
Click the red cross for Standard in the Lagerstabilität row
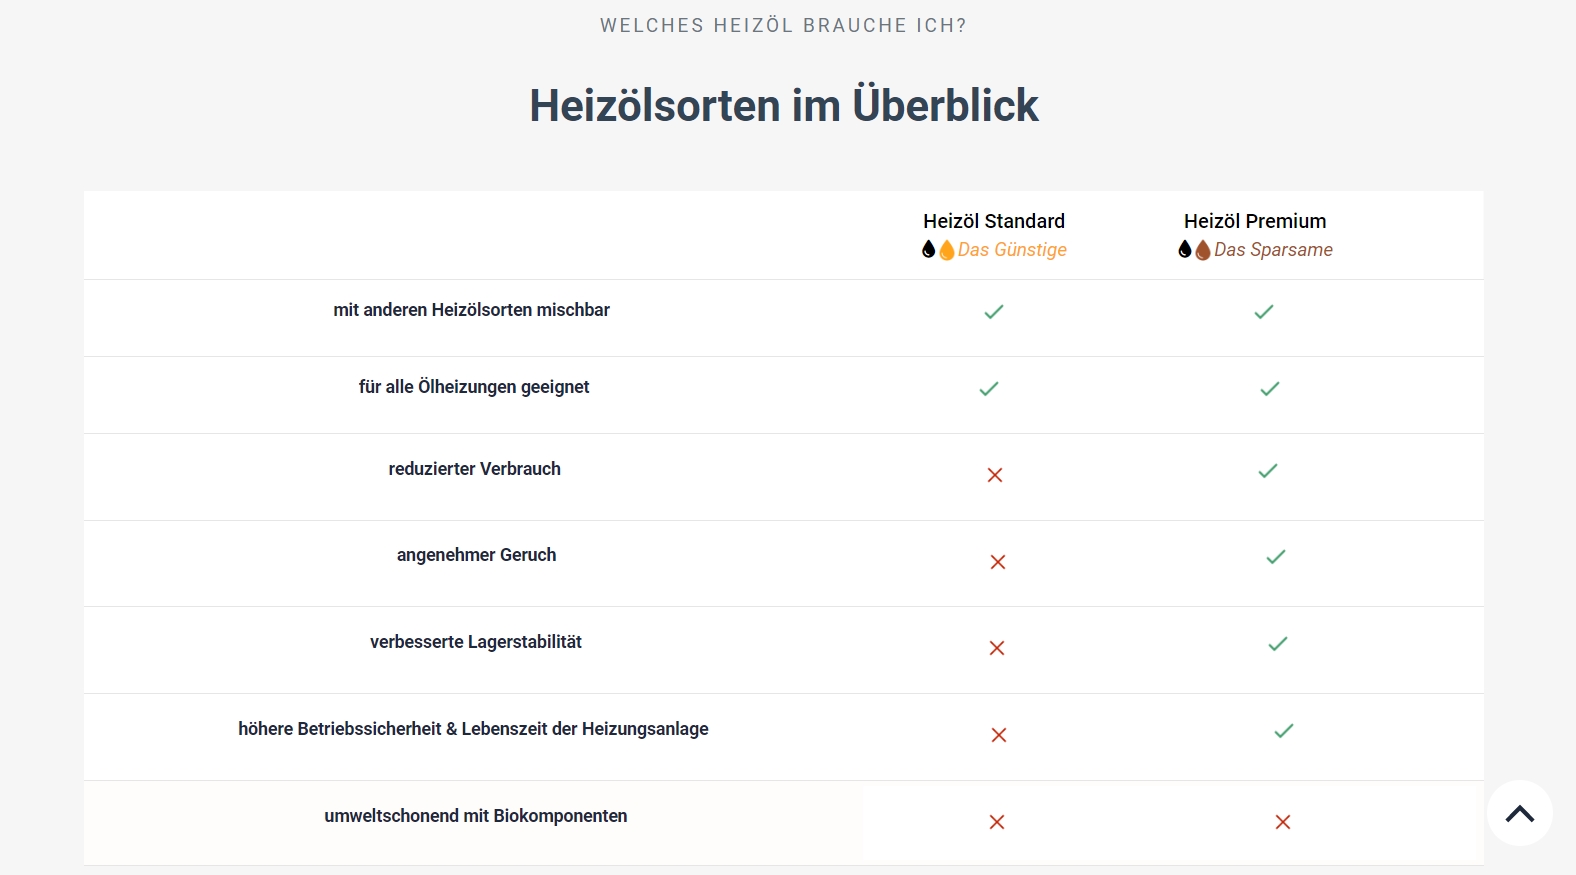tap(997, 648)
